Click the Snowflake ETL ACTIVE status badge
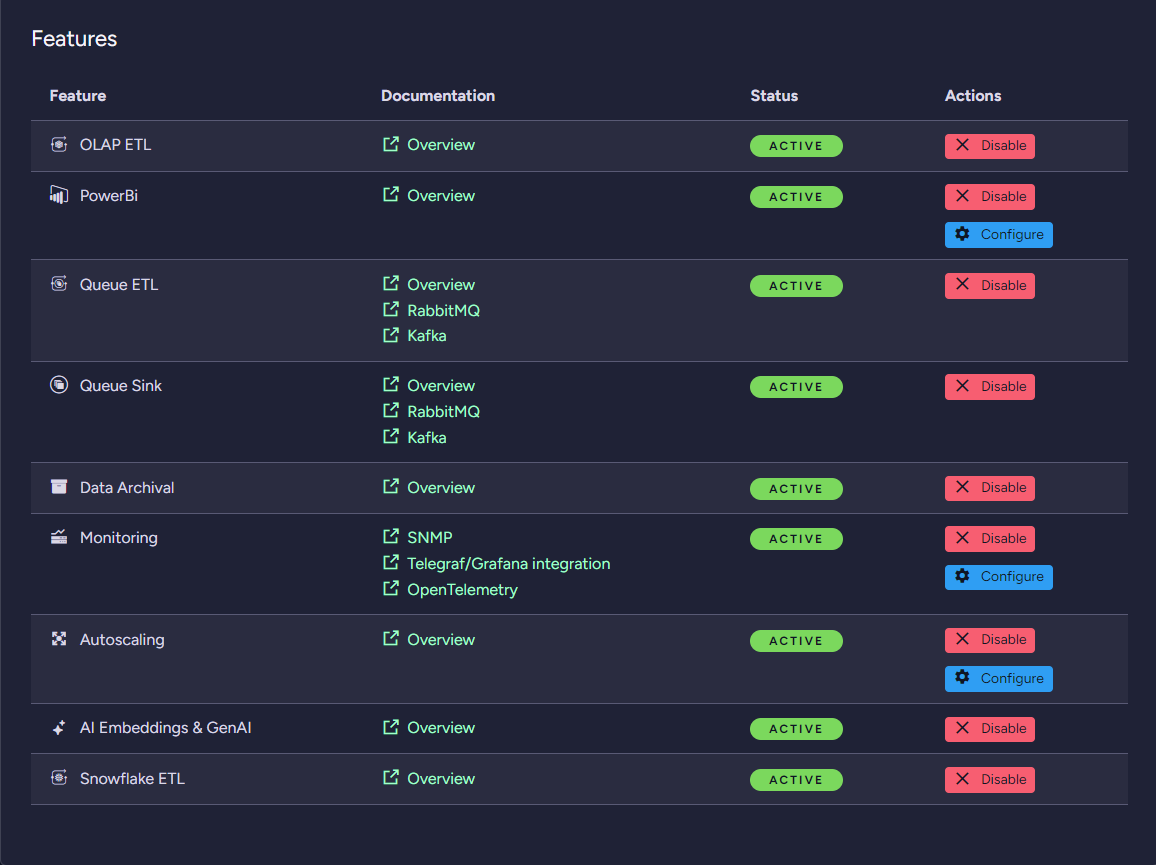Screen dimensions: 1156x865 pos(796,780)
